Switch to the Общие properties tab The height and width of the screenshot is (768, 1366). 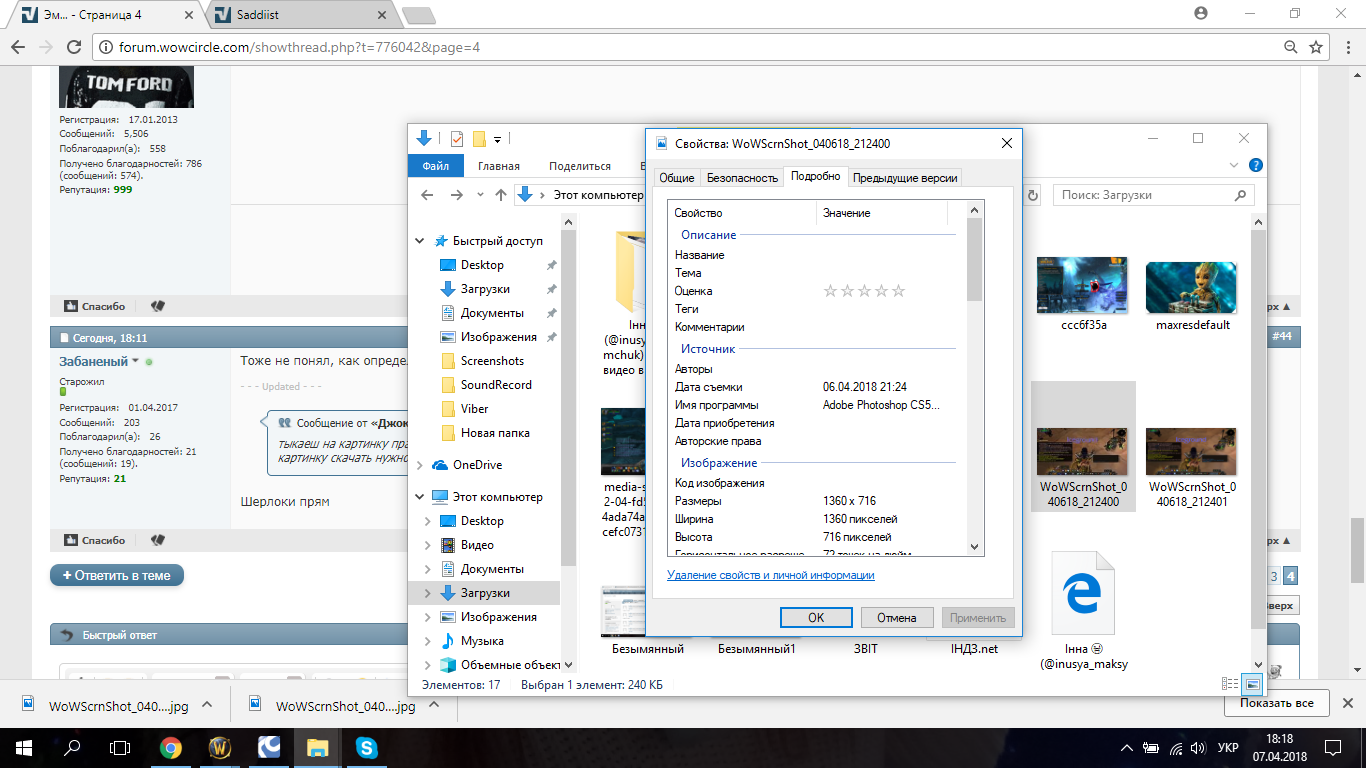[x=676, y=177]
